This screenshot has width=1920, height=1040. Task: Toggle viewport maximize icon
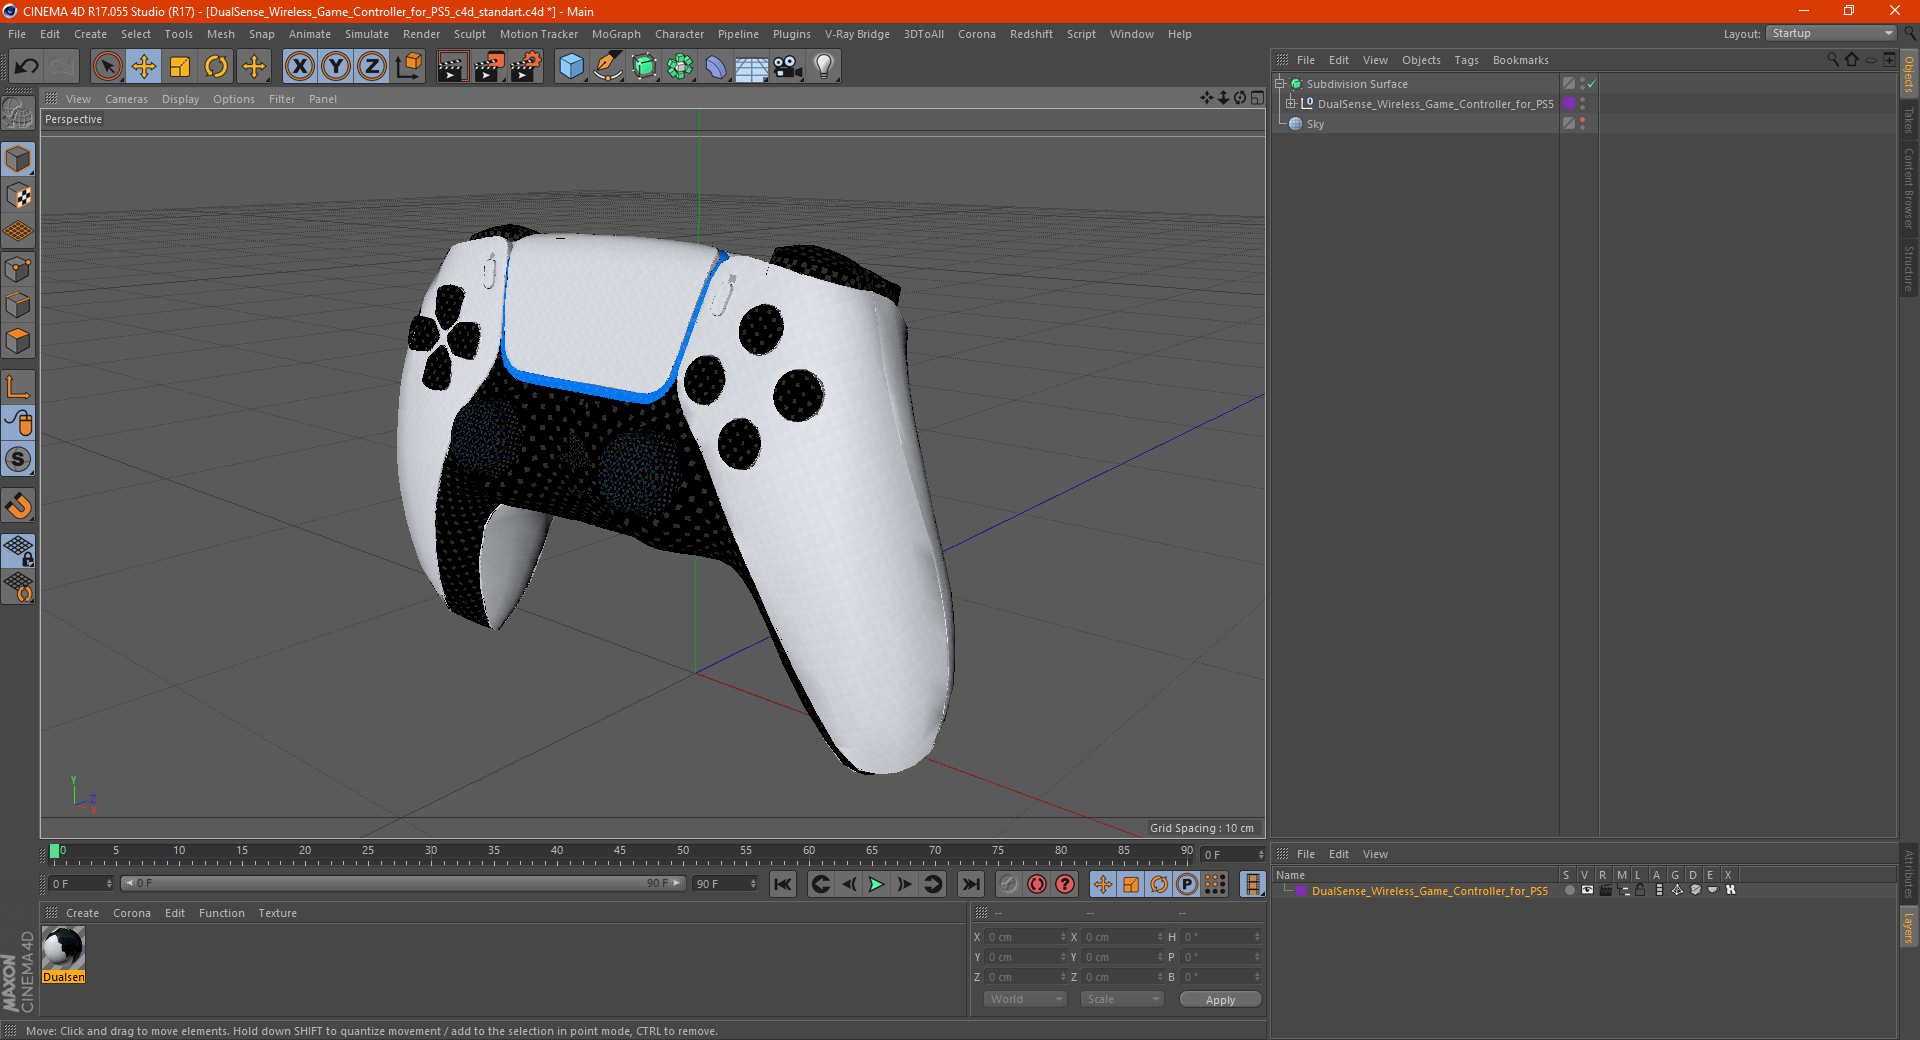(x=1257, y=98)
